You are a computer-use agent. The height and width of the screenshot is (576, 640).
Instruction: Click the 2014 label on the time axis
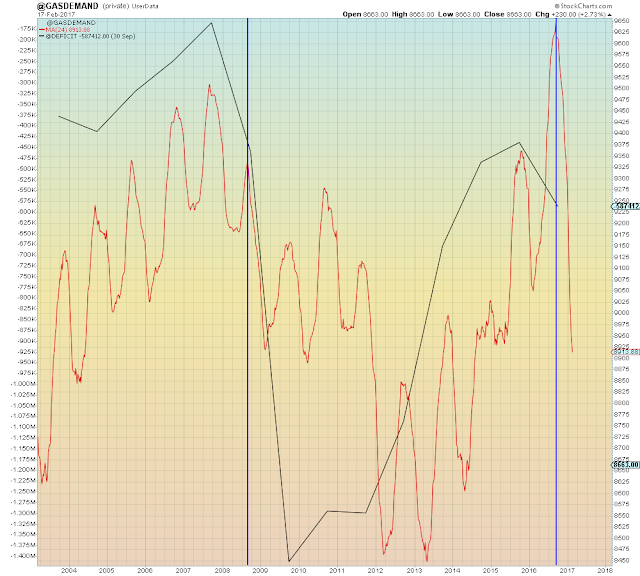pos(452,571)
